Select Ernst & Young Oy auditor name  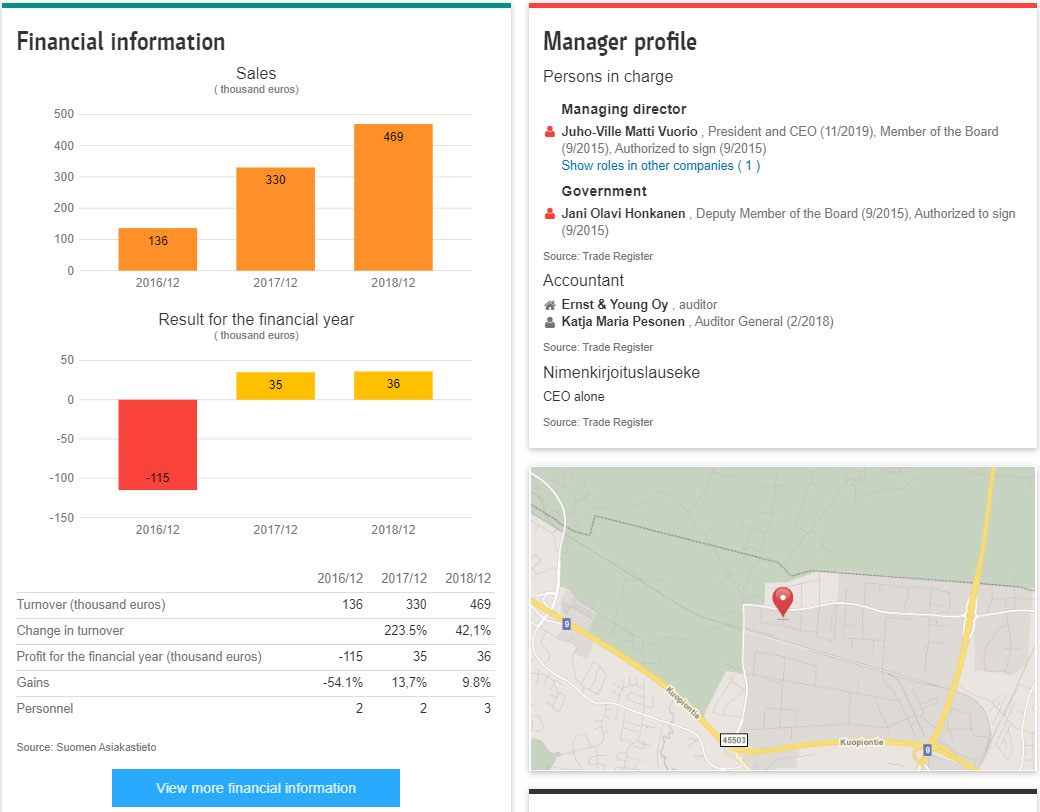[x=614, y=305]
